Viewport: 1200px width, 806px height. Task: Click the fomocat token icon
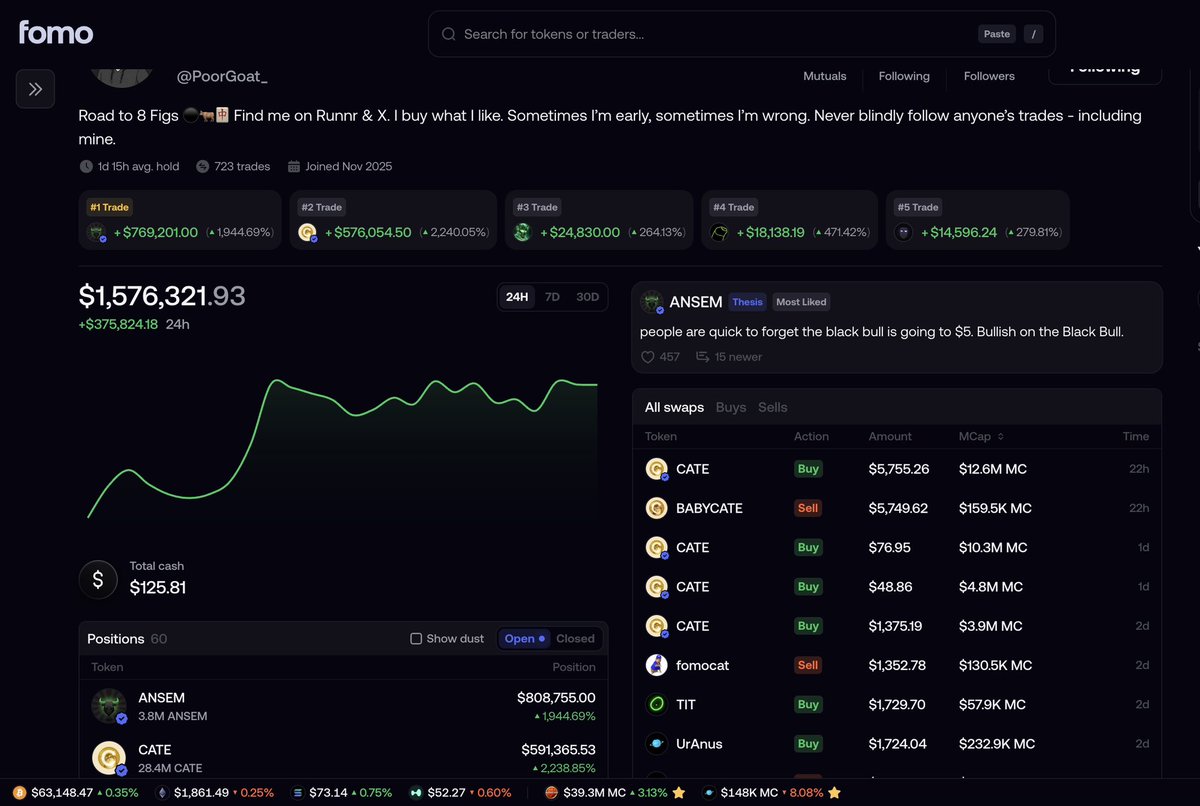657,665
